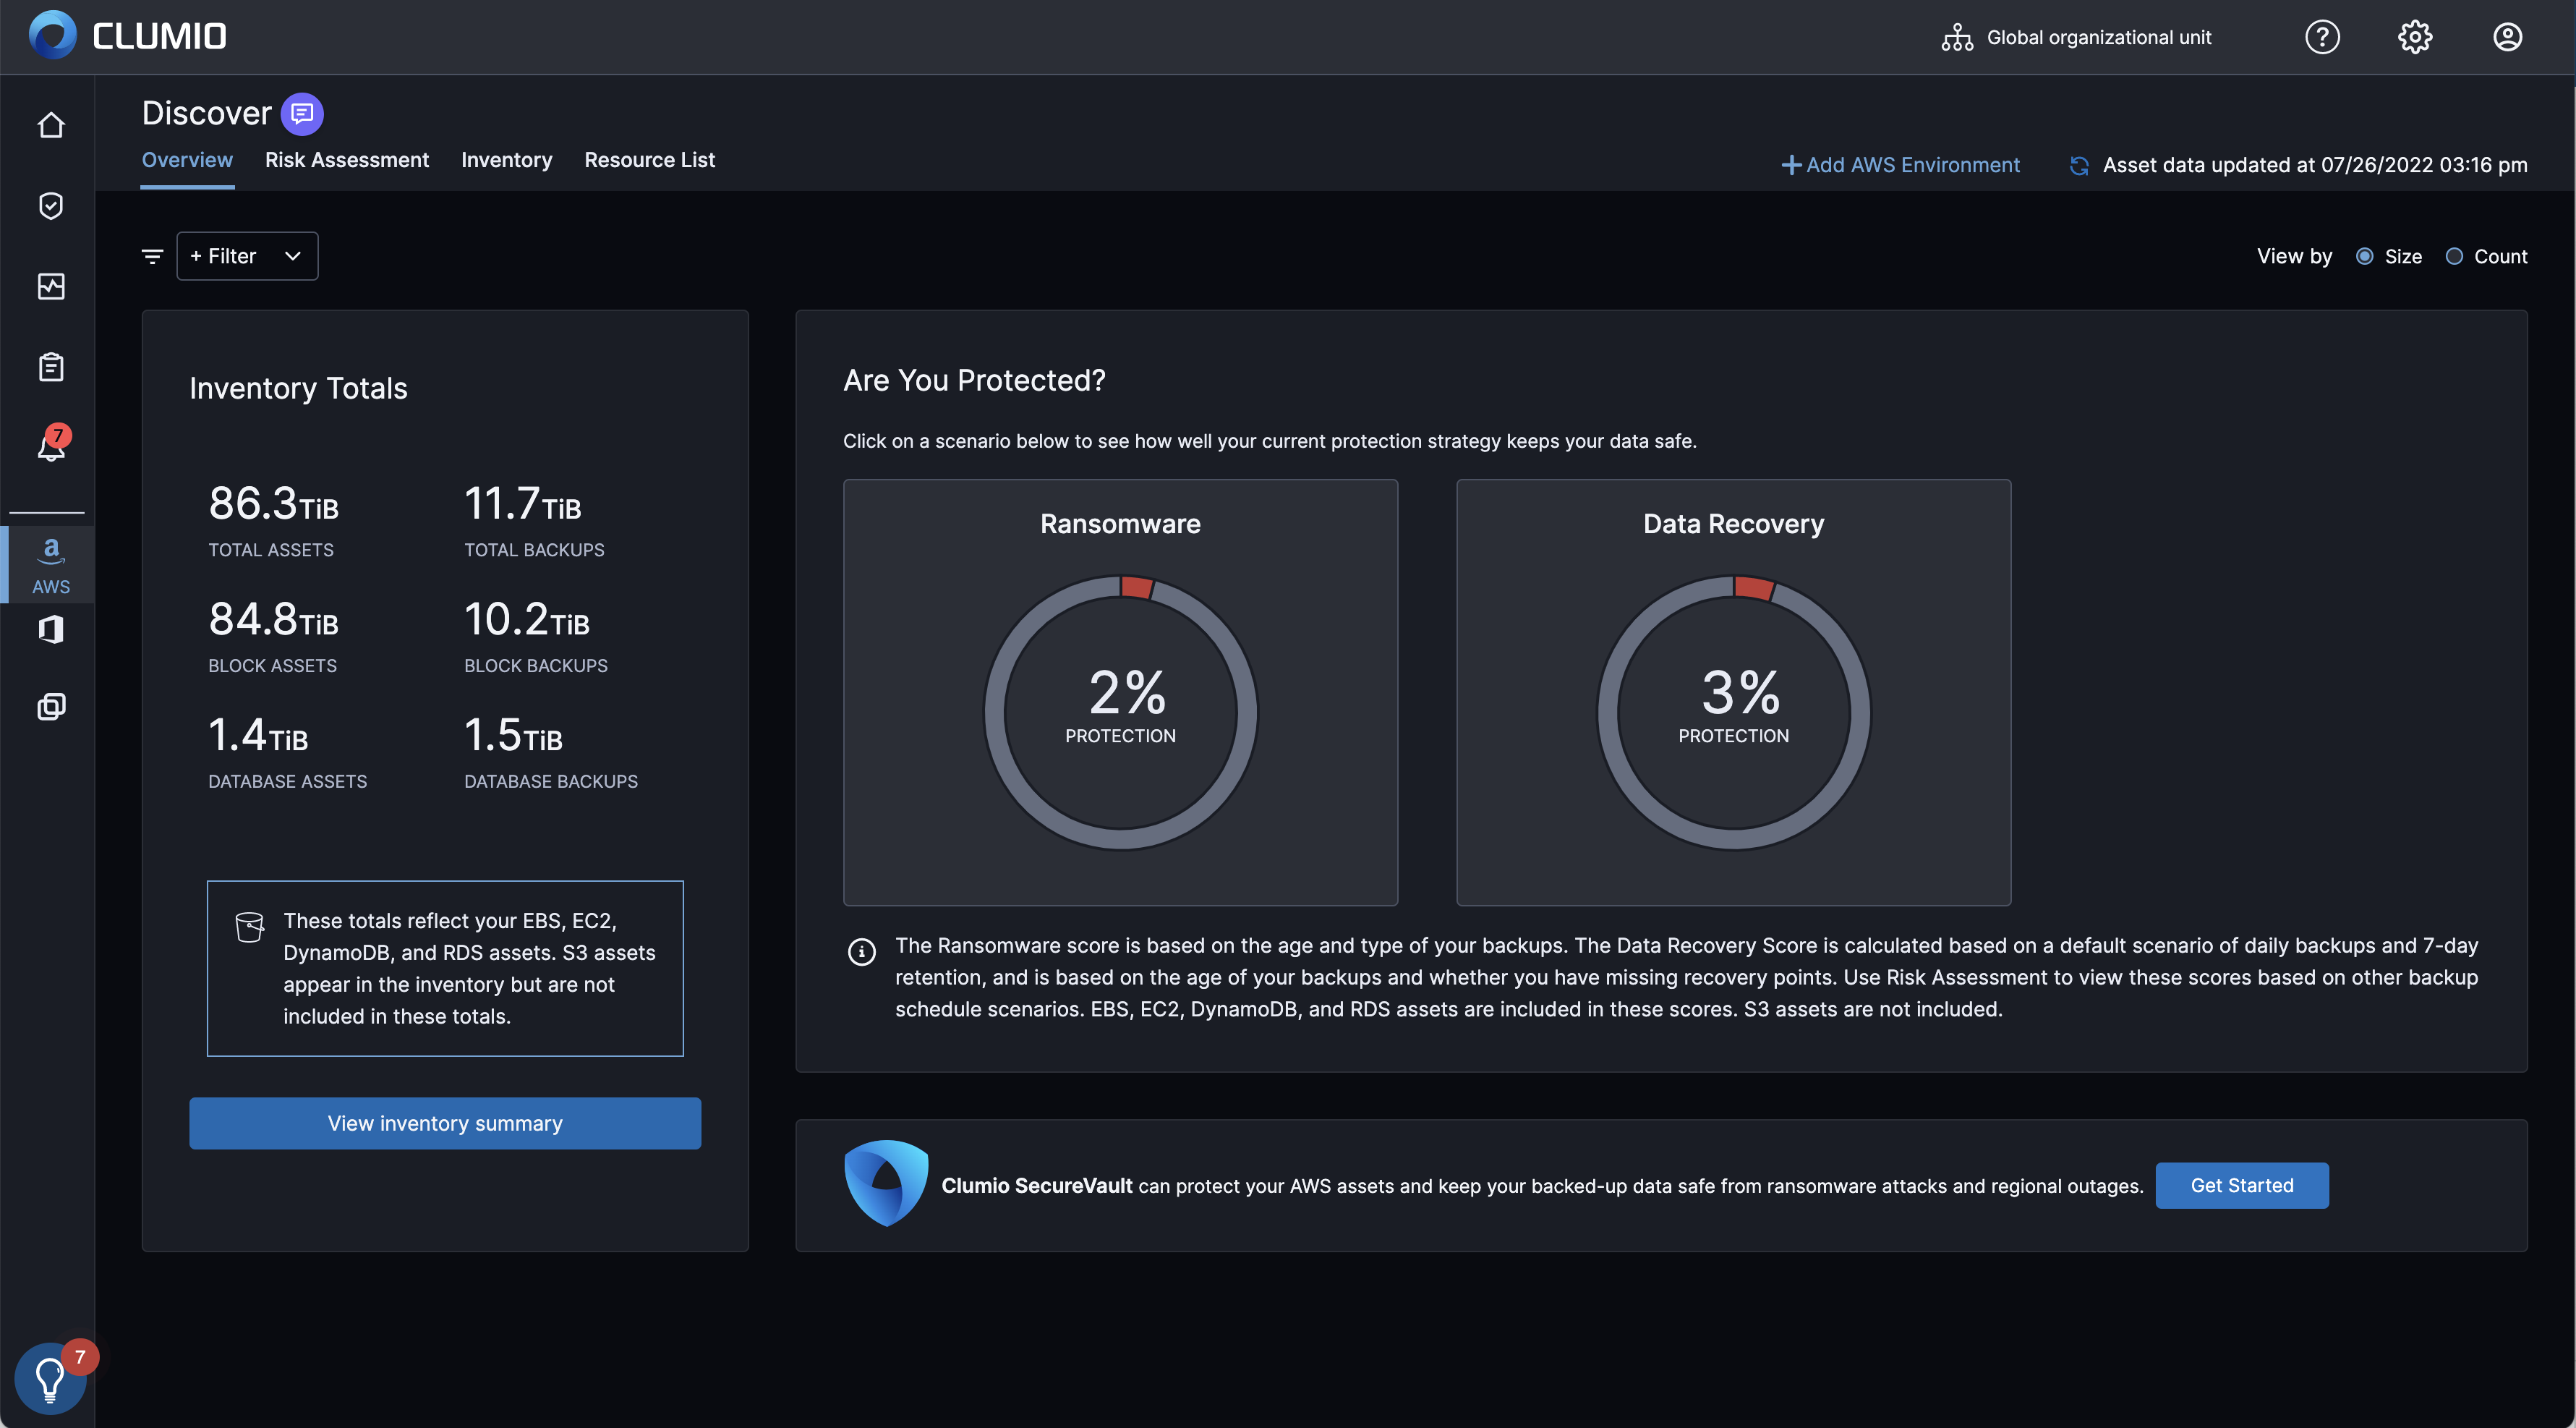This screenshot has height=1428, width=2576.
Task: Click the info icon beside score explanation
Action: coord(861,952)
